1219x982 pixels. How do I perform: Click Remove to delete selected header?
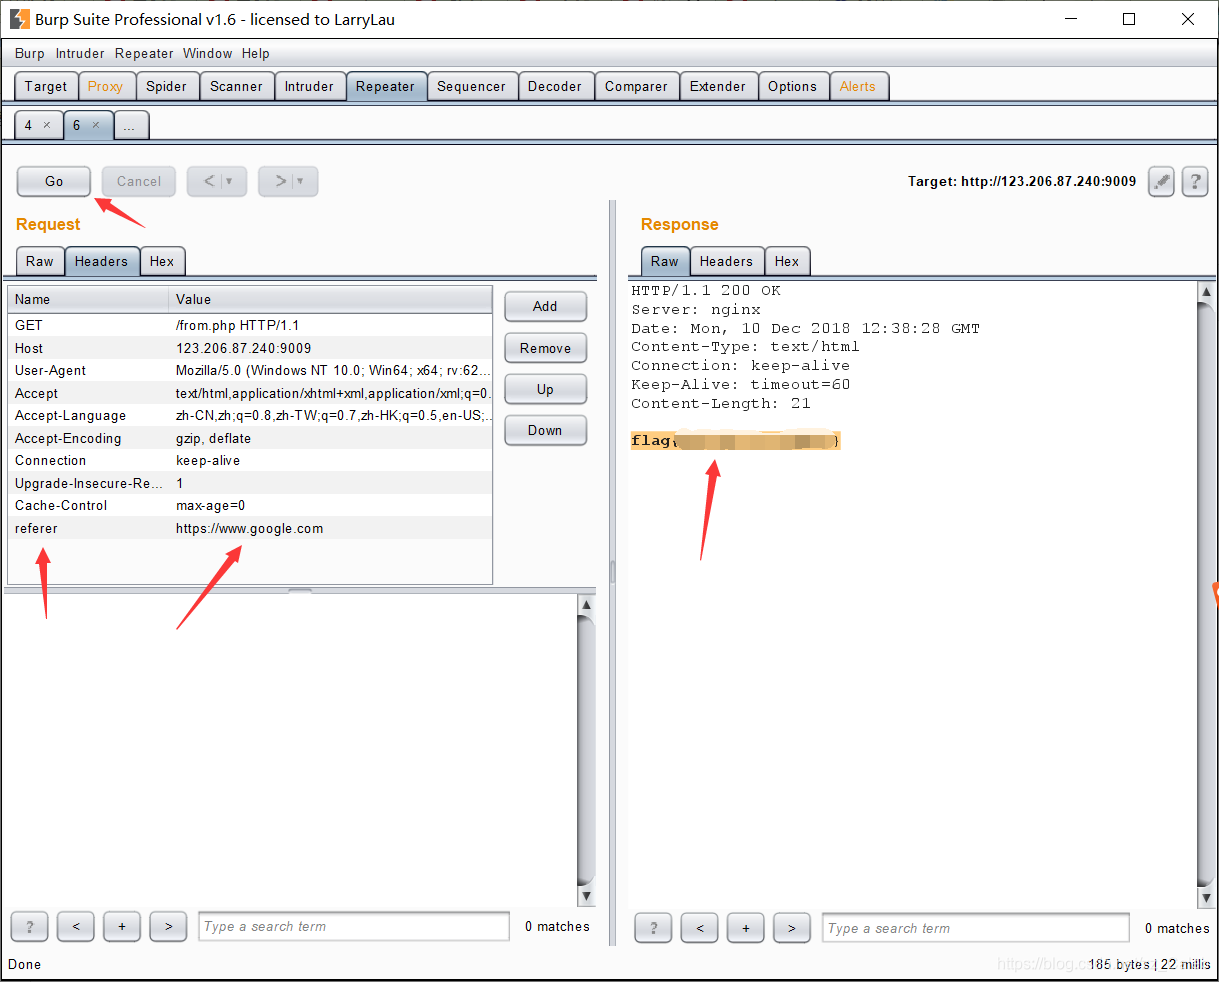point(545,348)
